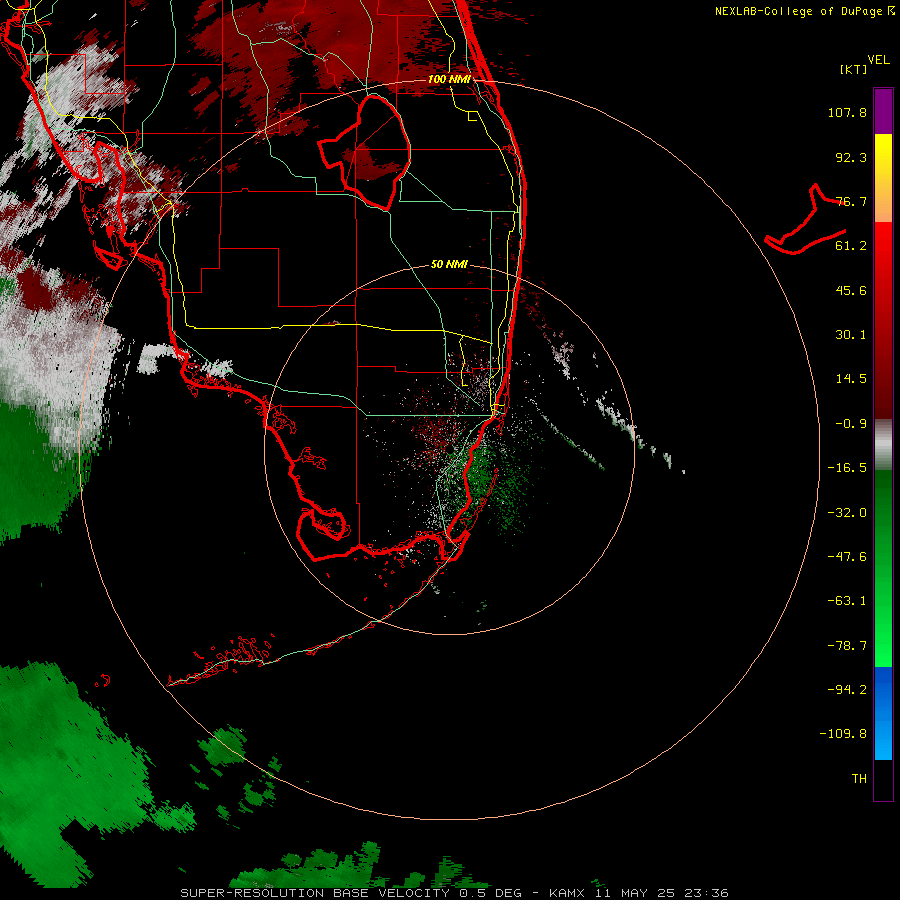The image size is (900, 900).
Task: Click the purple segment of velocity color bar
Action: [883, 111]
